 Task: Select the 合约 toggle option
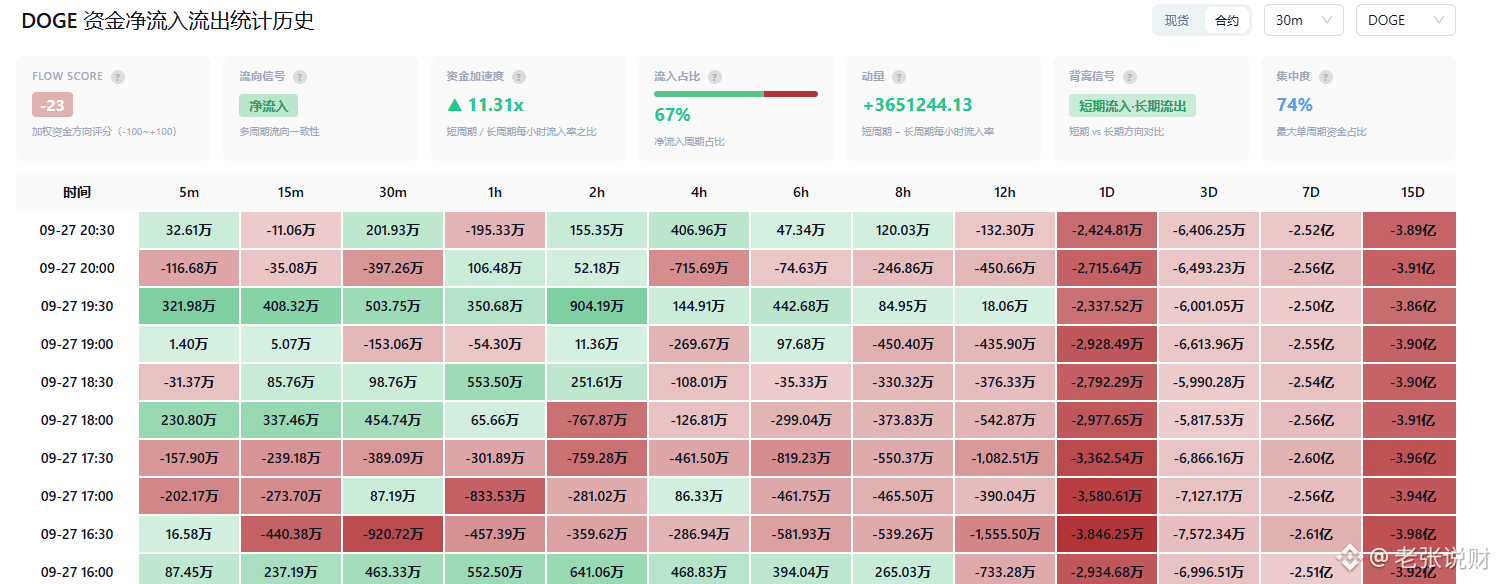point(1227,20)
